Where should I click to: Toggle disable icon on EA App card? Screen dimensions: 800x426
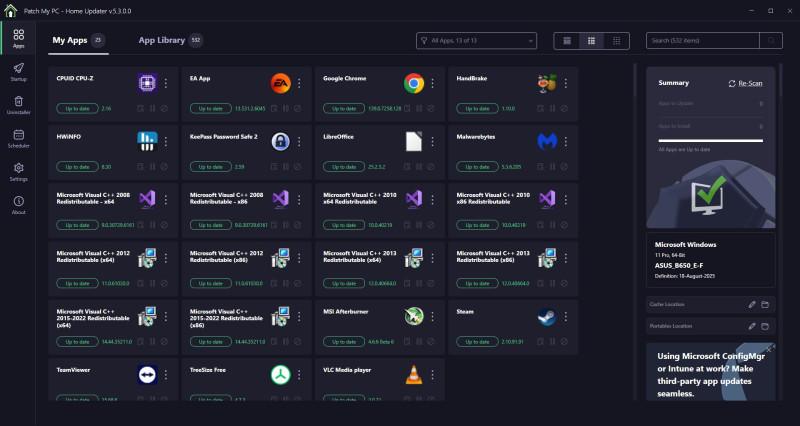pos(297,109)
